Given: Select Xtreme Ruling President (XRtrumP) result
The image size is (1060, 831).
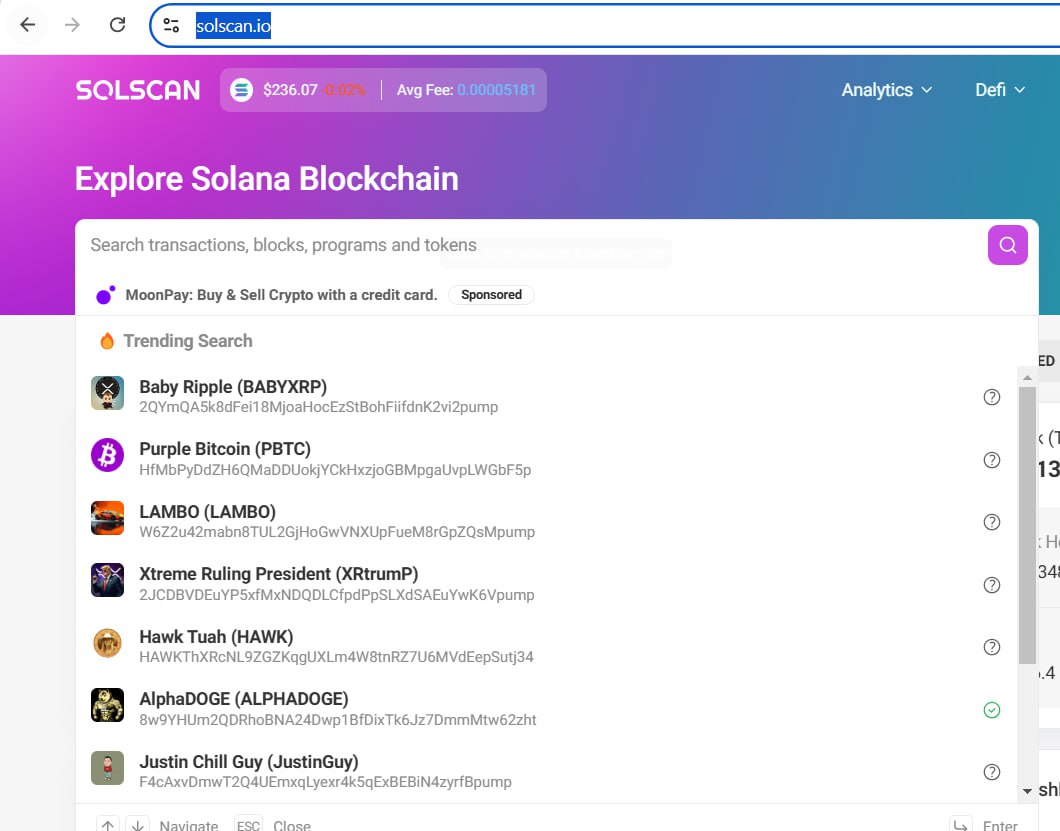Looking at the screenshot, I should pyautogui.click(x=548, y=584).
